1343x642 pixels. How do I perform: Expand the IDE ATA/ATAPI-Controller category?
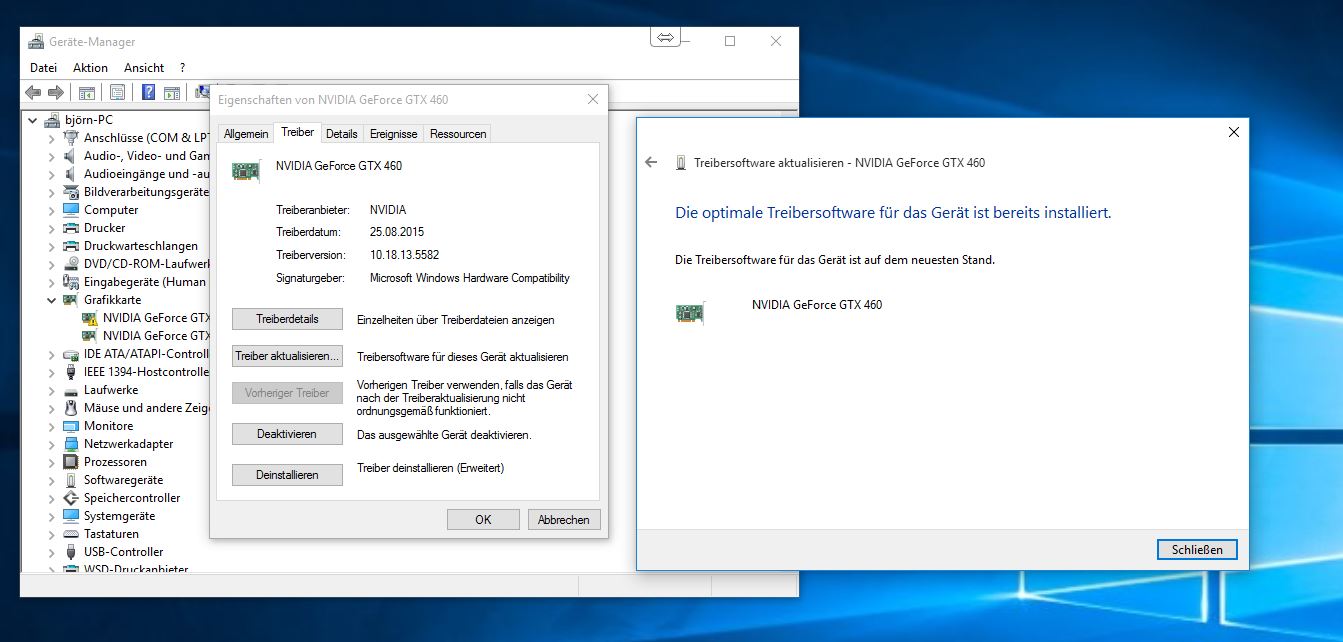tap(52, 354)
